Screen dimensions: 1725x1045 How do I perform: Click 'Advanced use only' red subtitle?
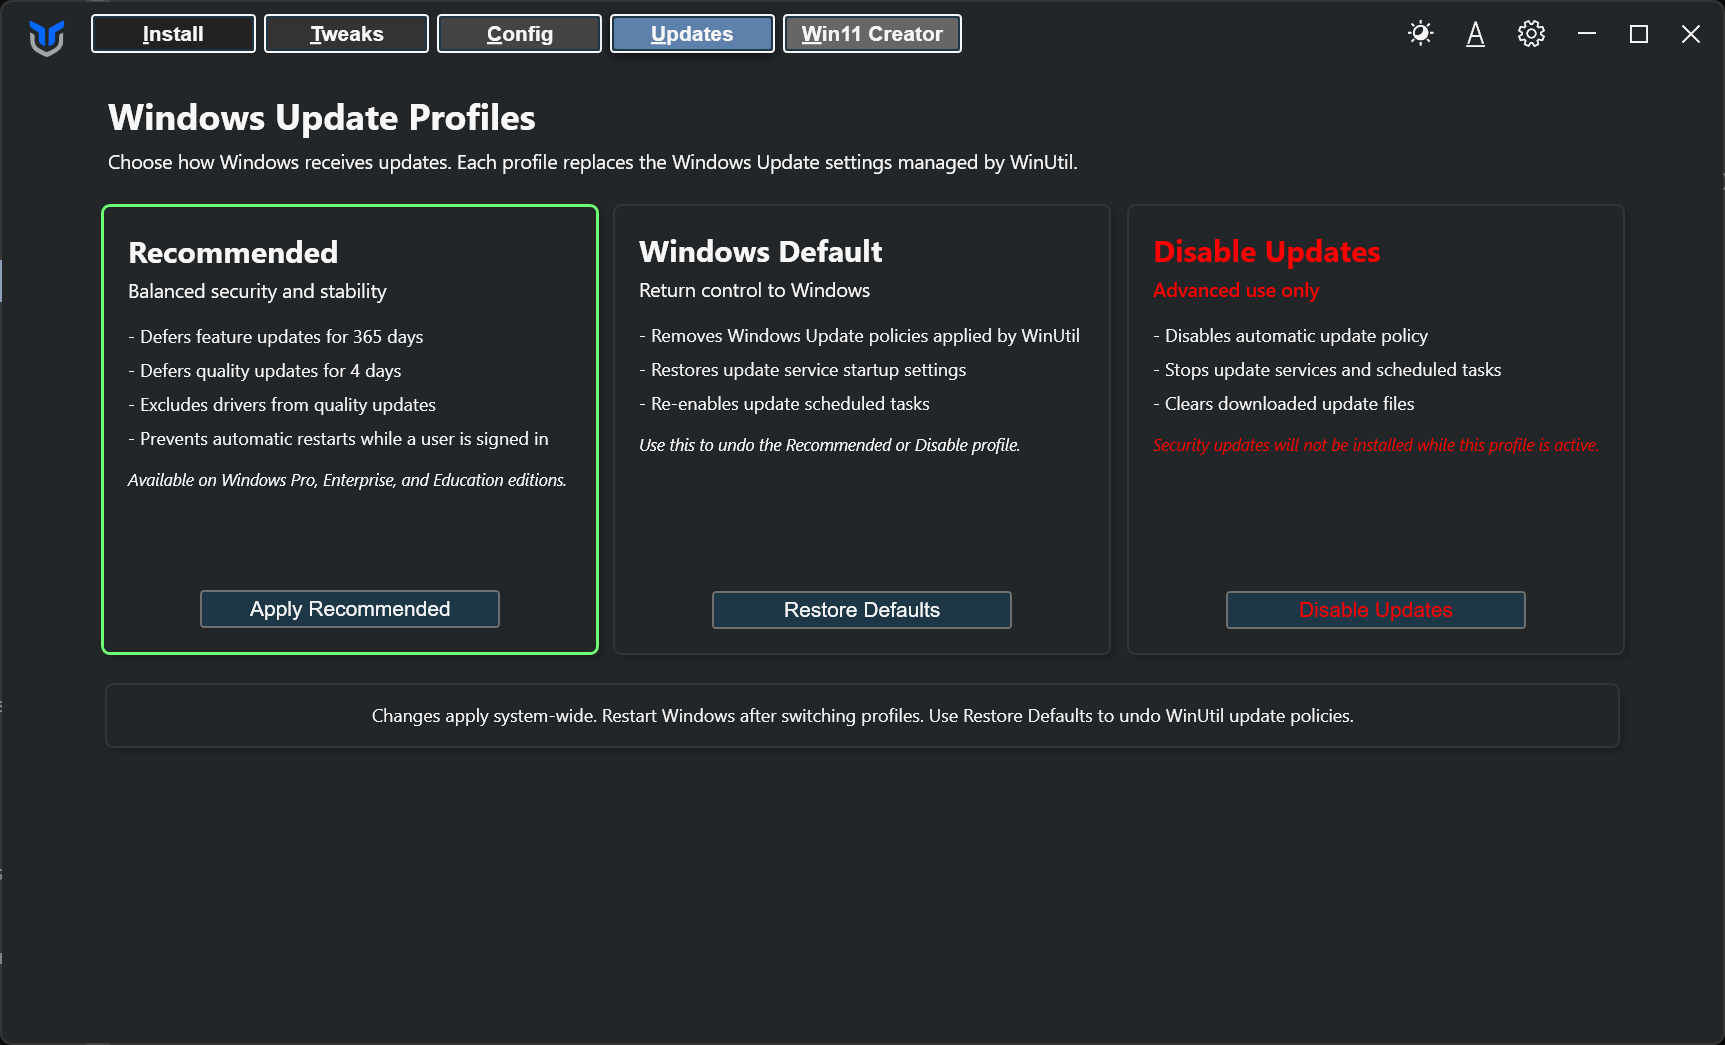pyautogui.click(x=1236, y=290)
